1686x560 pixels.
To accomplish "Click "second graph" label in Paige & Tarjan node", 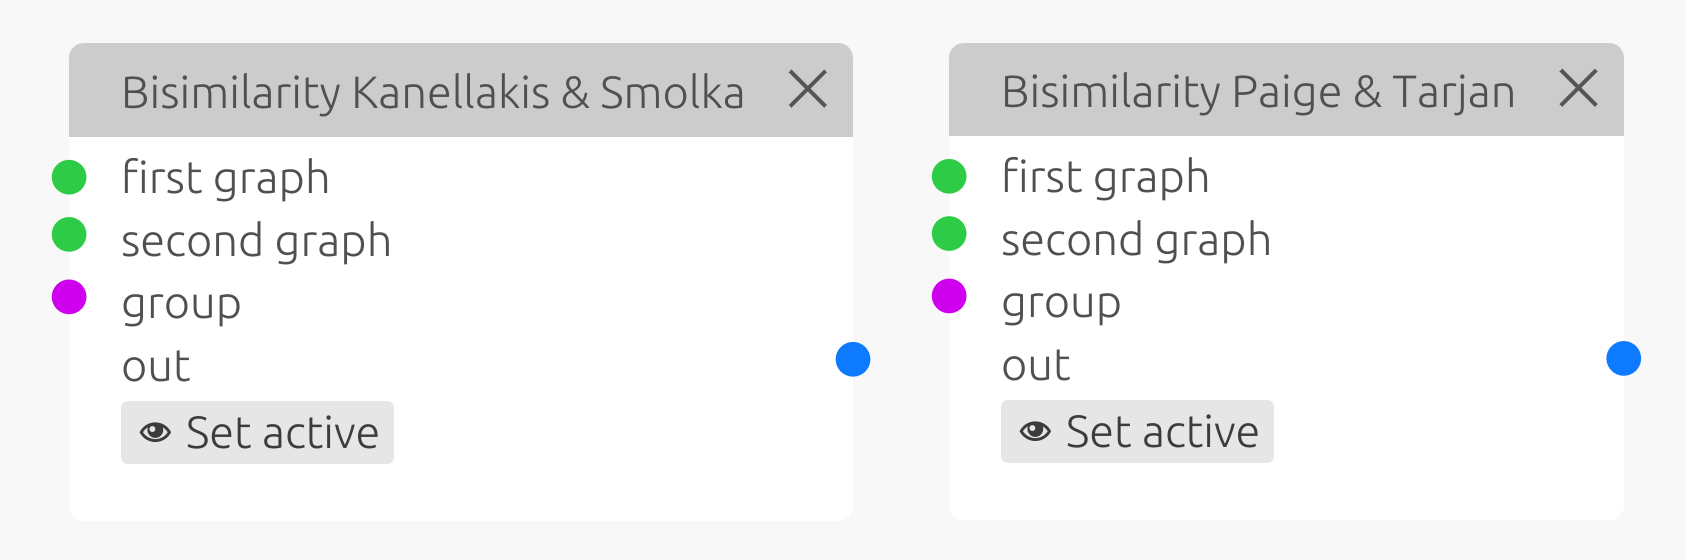I will [x=1136, y=240].
